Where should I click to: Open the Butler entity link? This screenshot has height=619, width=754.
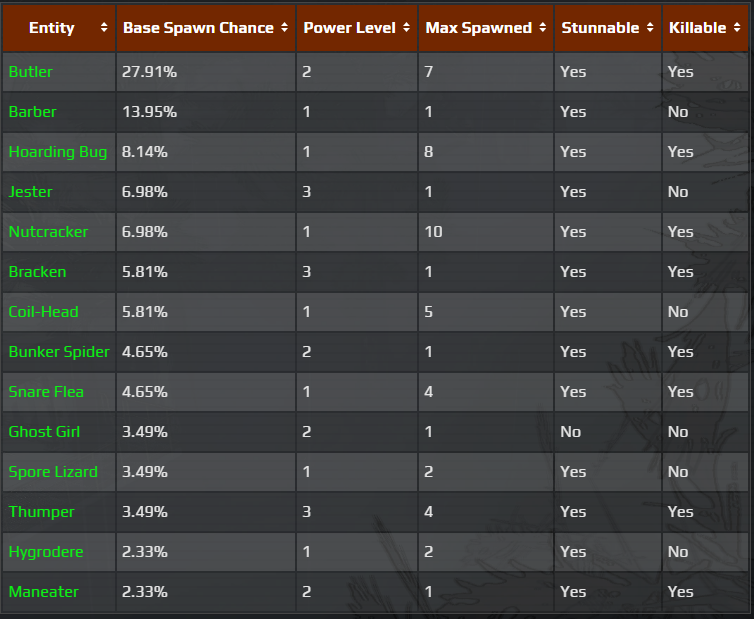pos(31,72)
